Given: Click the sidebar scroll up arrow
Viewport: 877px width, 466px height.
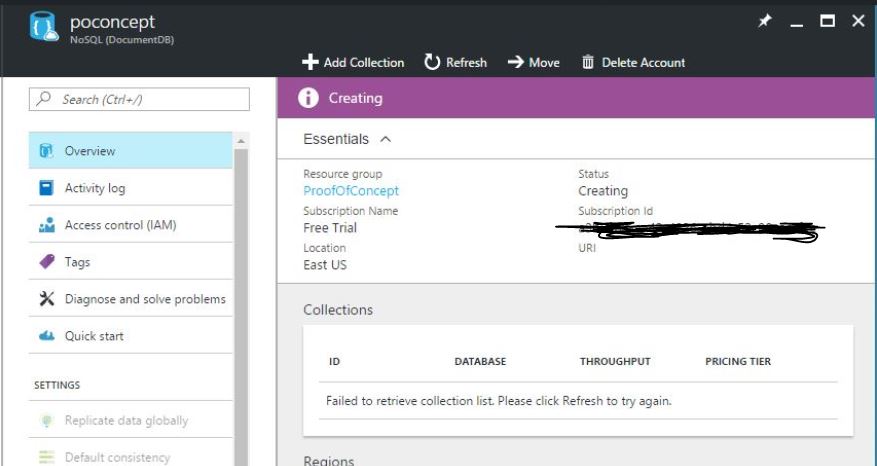Looking at the screenshot, I should (241, 141).
